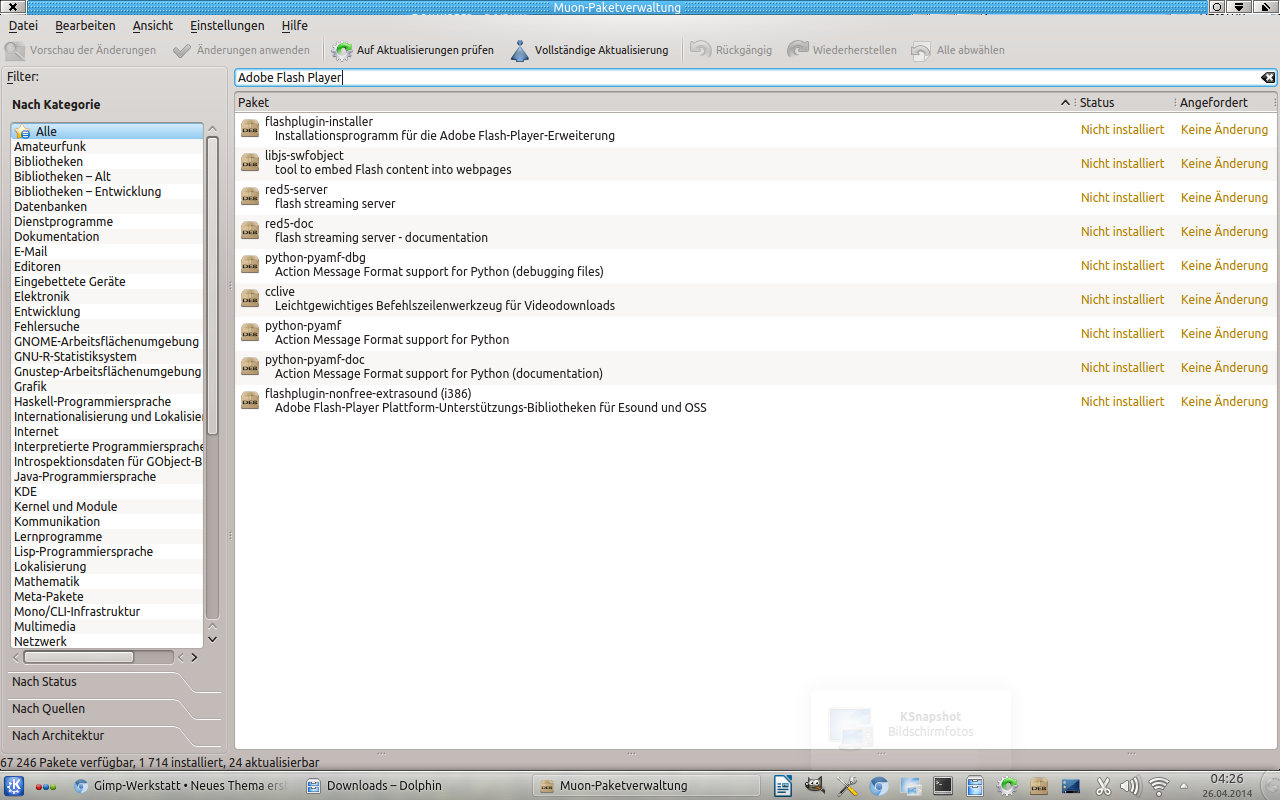Viewport: 1280px width, 800px height.
Task: Click the DEB icon of flashplugin-installer
Action: (250, 129)
